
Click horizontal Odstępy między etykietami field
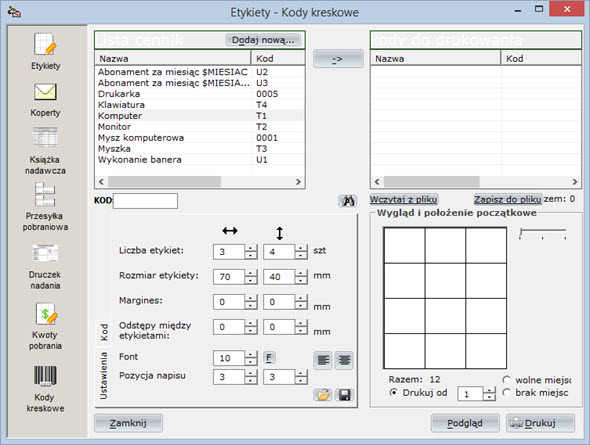229,327
